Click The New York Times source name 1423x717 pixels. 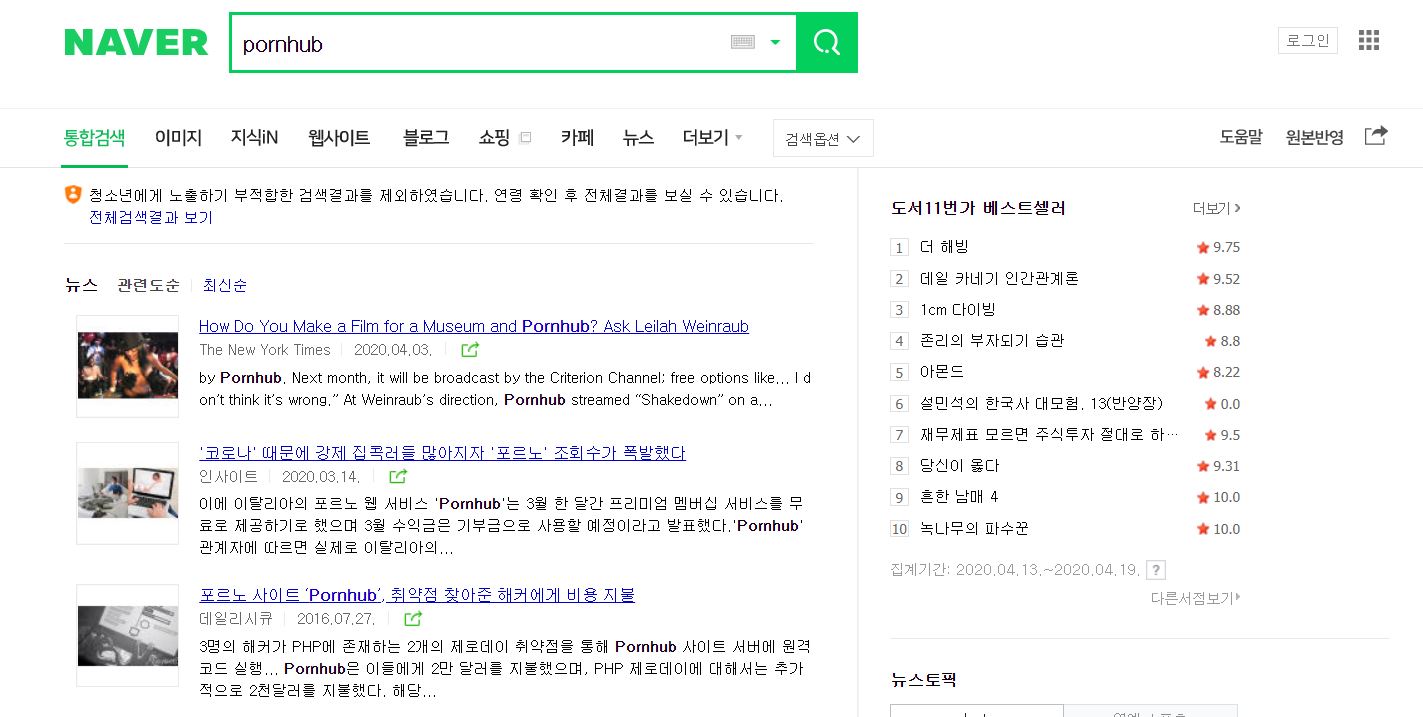tap(265, 350)
